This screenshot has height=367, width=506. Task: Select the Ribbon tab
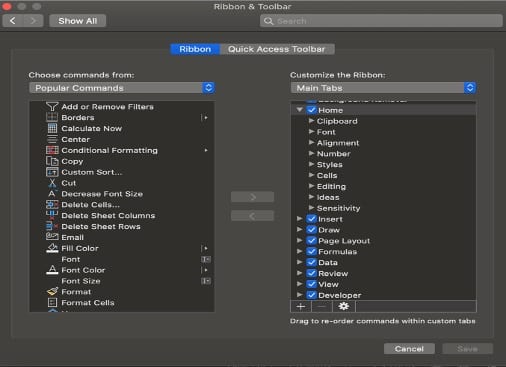tap(195, 49)
